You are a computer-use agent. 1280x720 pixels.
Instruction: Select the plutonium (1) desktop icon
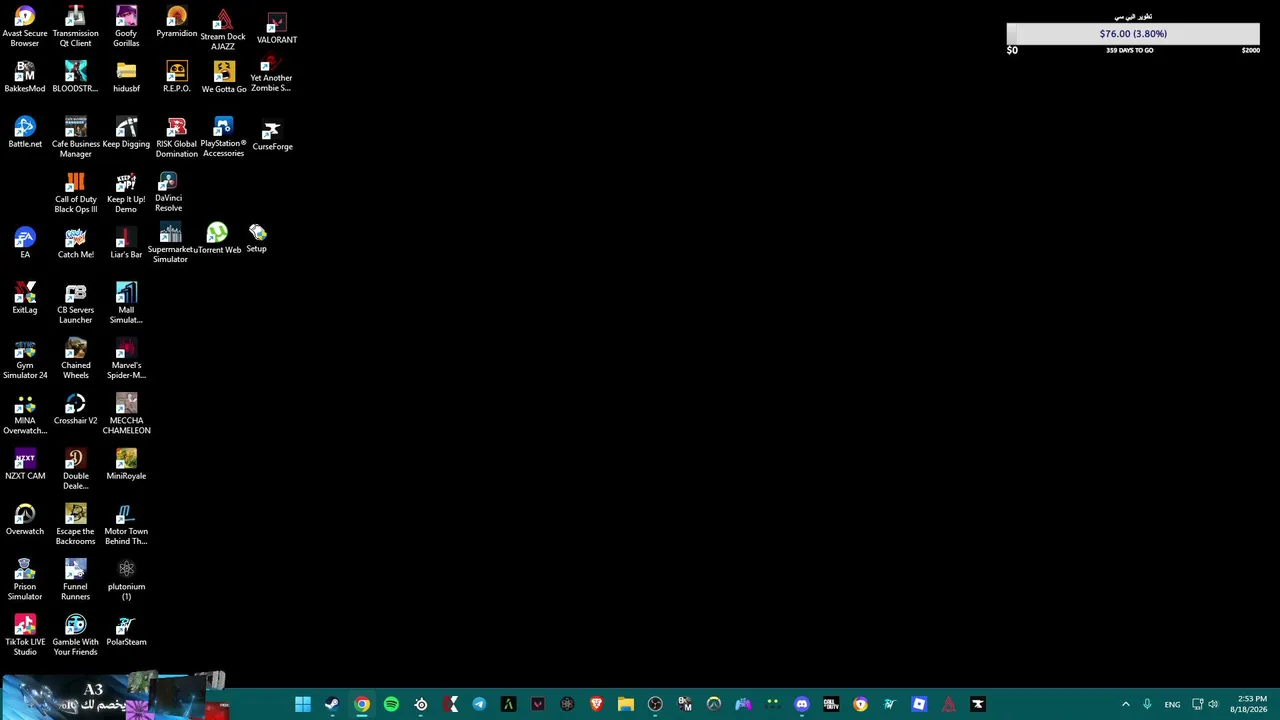tap(126, 580)
